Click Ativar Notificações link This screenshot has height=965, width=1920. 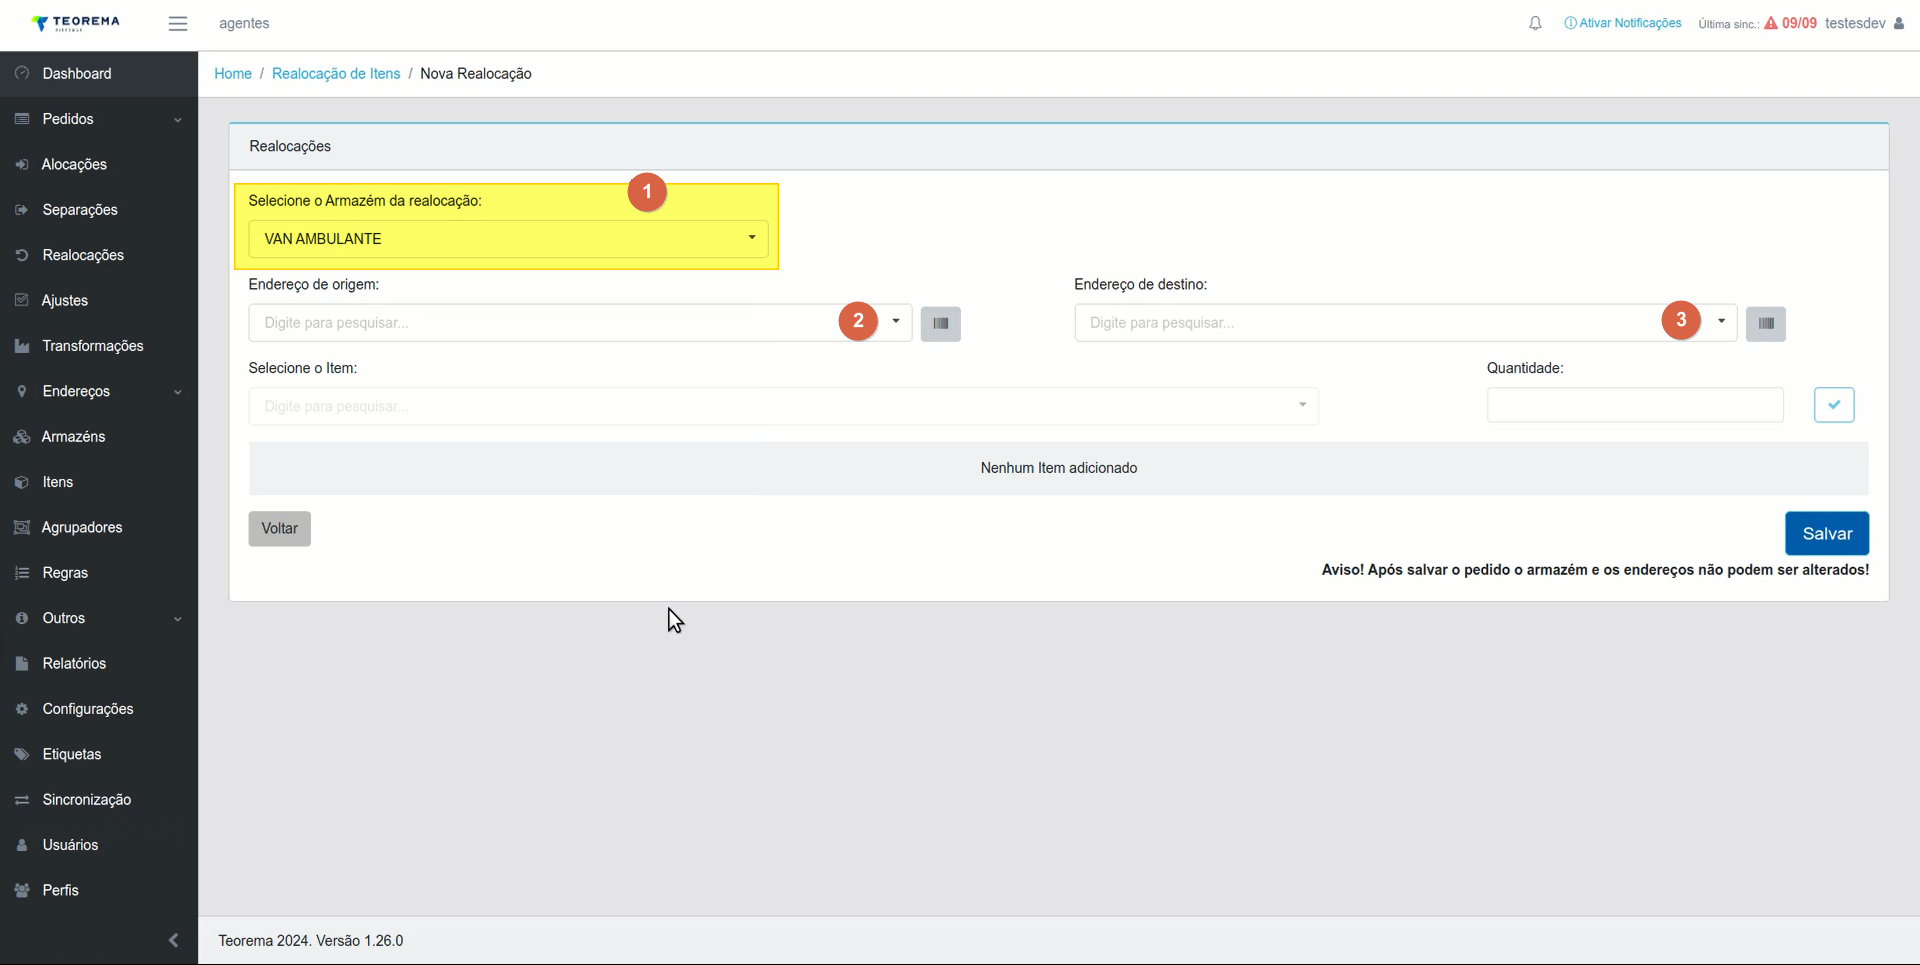(x=1623, y=23)
